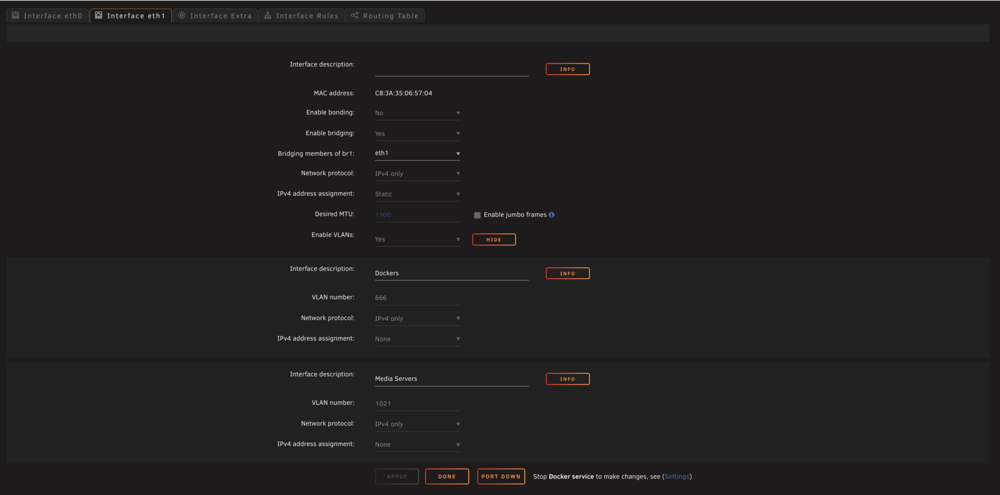Click the Interface eth0 tab icon
Viewport: 1000px width, 495px height.
click(x=15, y=15)
